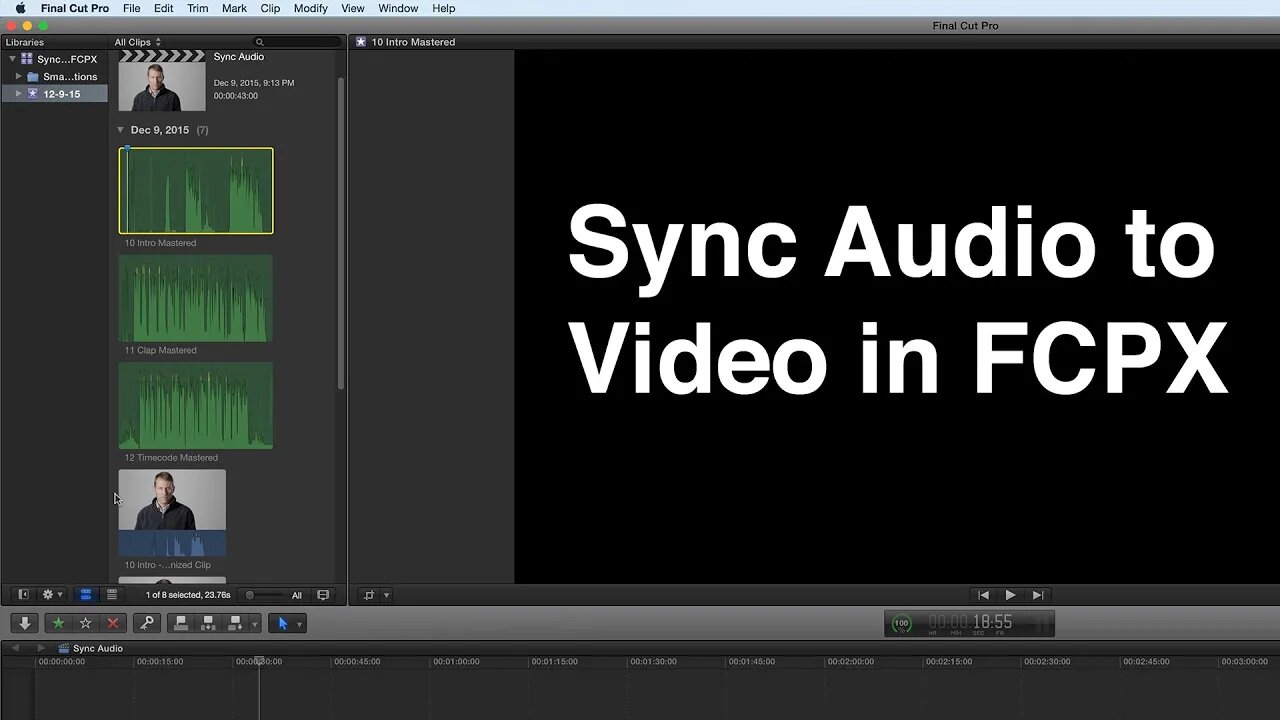The height and width of the screenshot is (720, 1280).
Task: Go forward in timeline history
Action: pyautogui.click(x=41, y=648)
